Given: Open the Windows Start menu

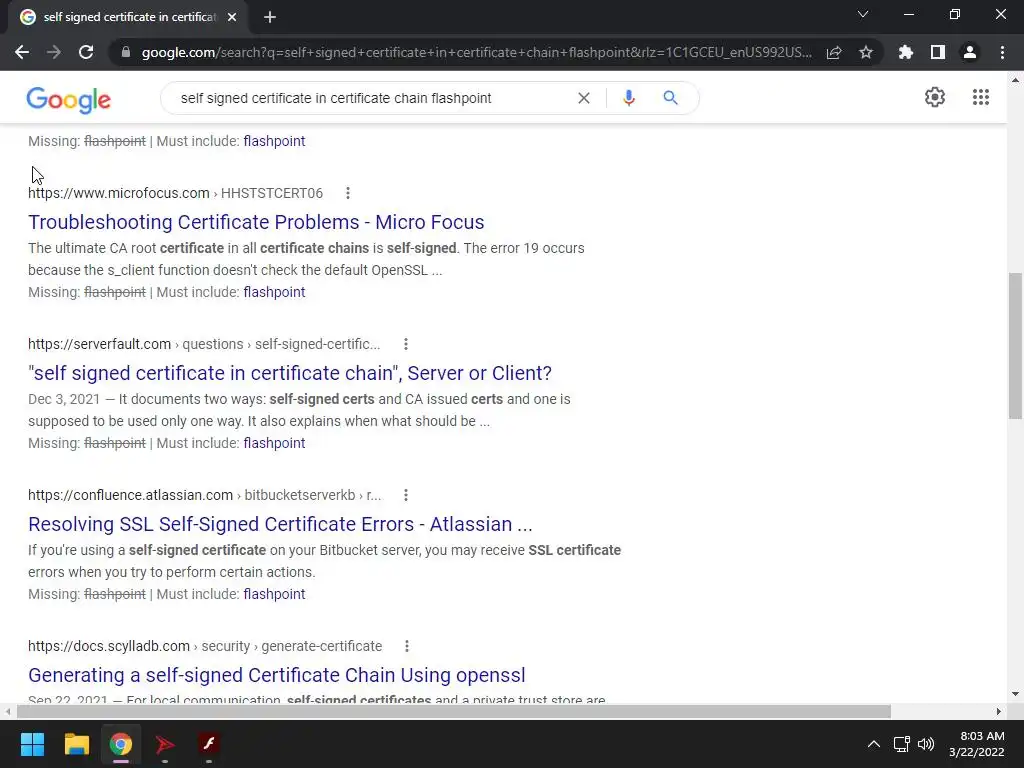Looking at the screenshot, I should (x=32, y=744).
